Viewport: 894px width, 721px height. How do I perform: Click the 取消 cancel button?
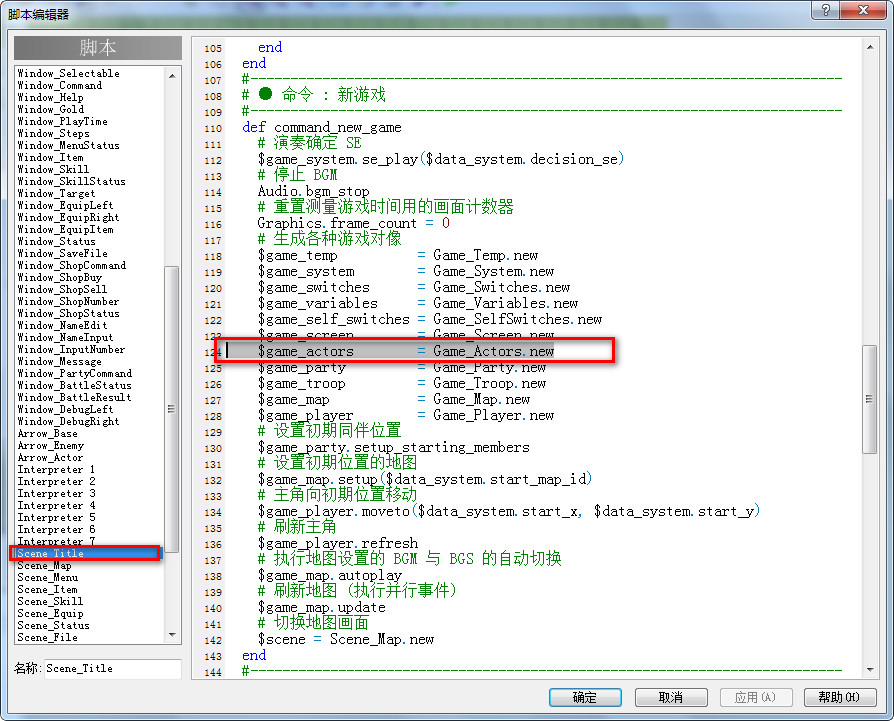tap(671, 697)
